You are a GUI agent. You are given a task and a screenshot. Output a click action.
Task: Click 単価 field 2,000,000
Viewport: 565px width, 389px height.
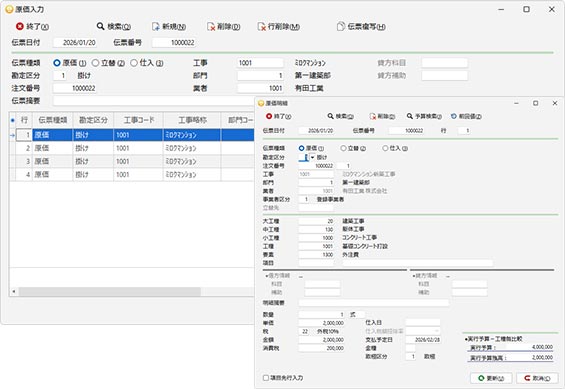point(322,323)
